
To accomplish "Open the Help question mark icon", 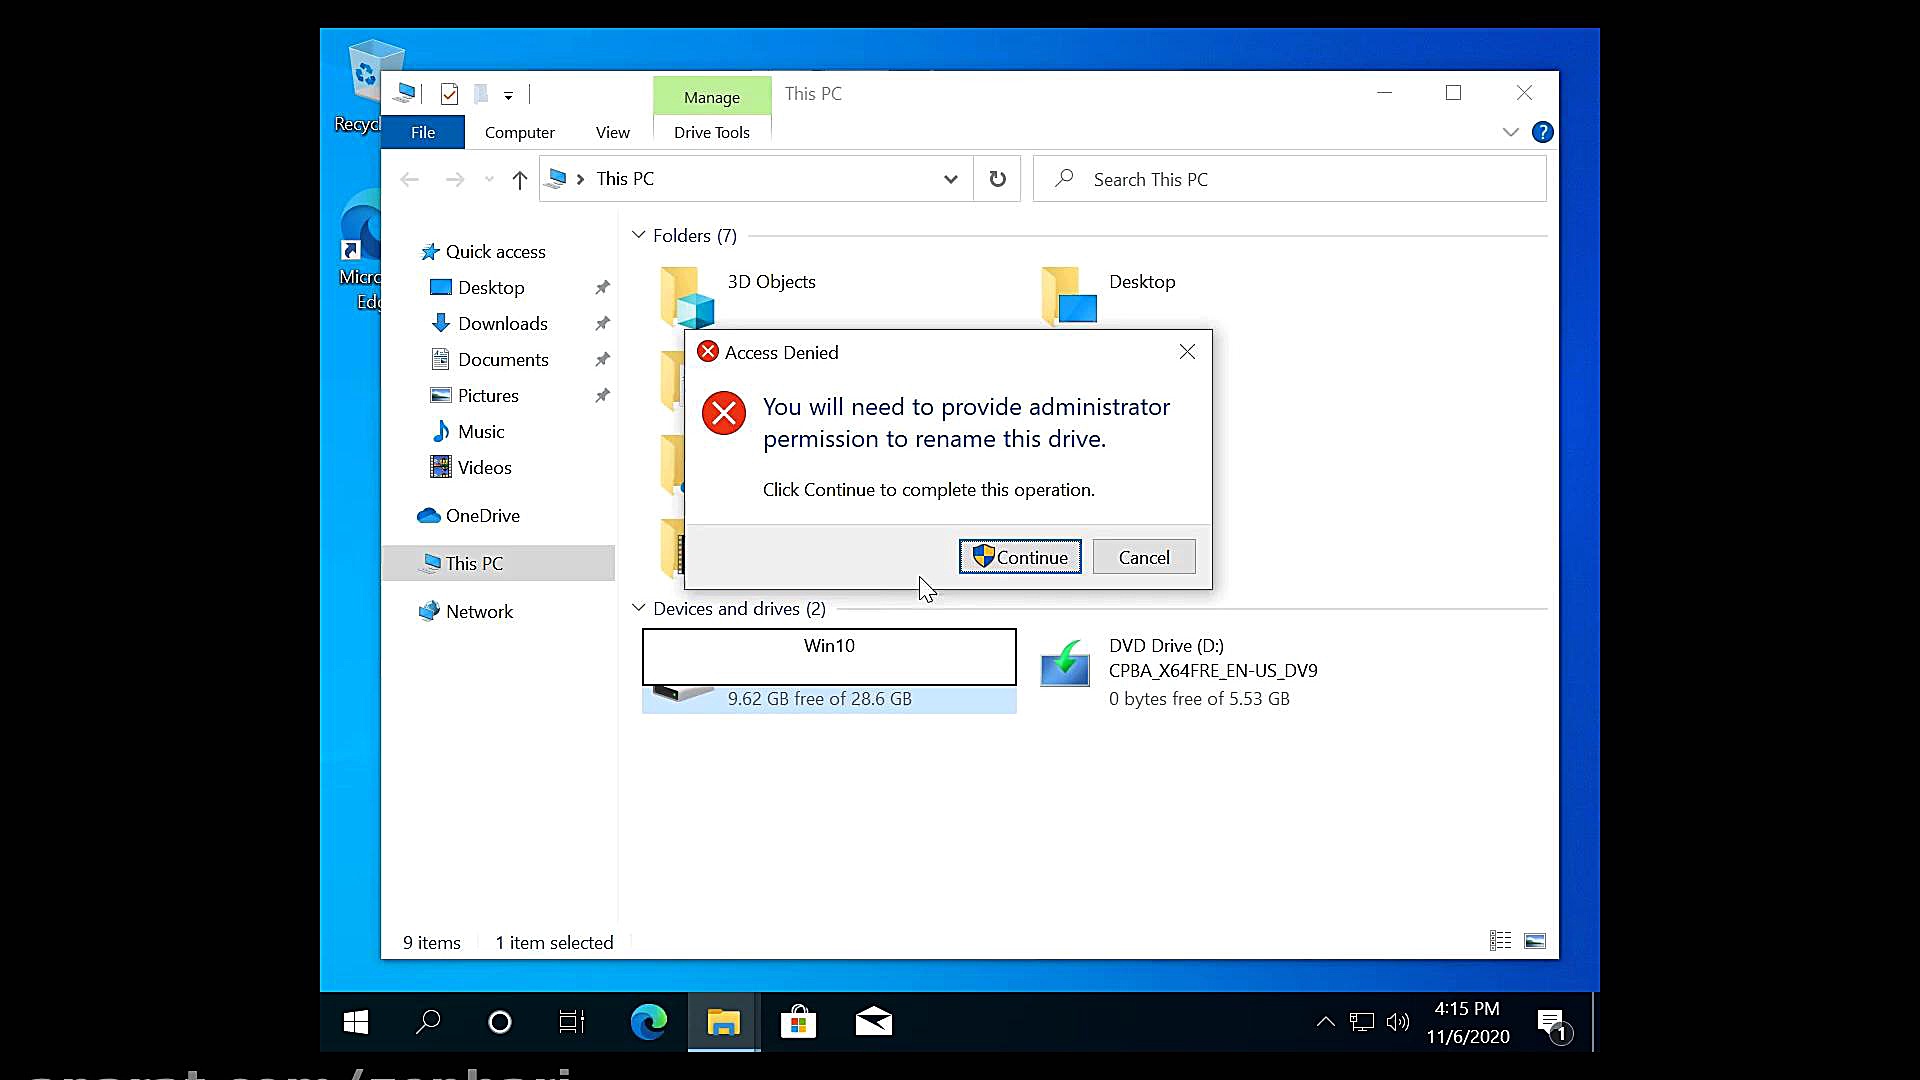I will [1542, 132].
